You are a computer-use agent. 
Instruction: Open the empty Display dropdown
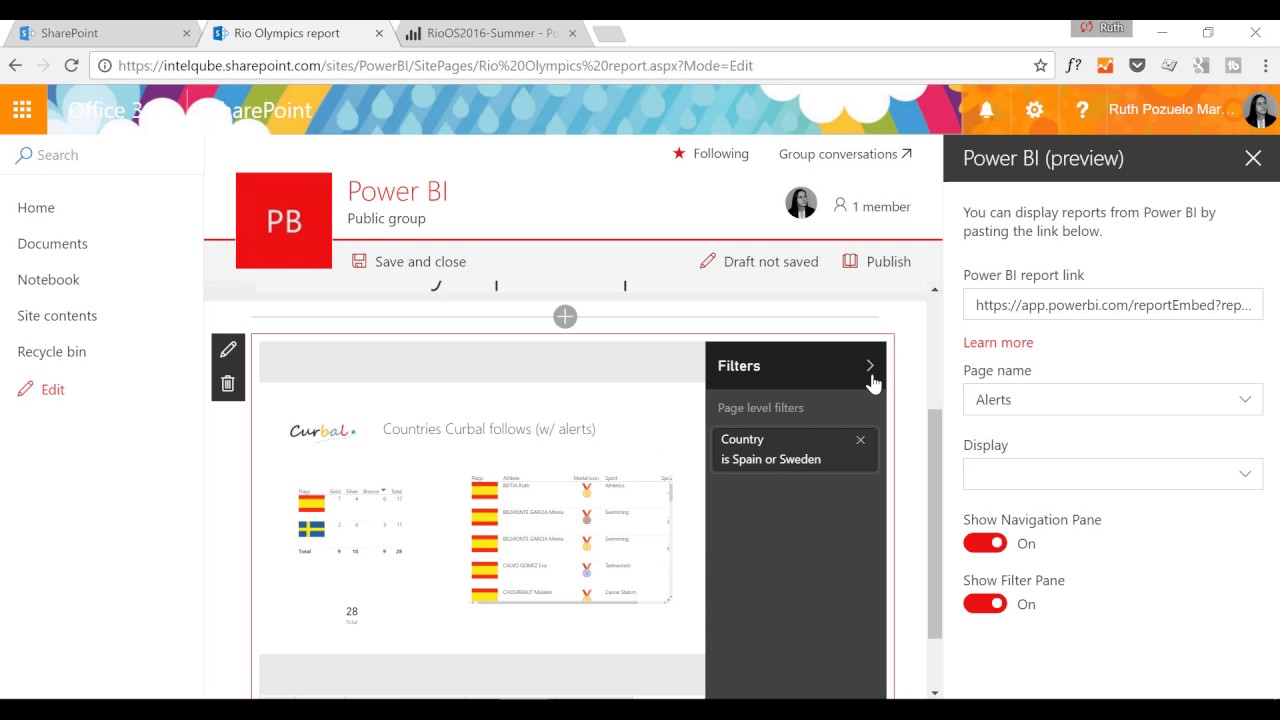(x=1112, y=473)
